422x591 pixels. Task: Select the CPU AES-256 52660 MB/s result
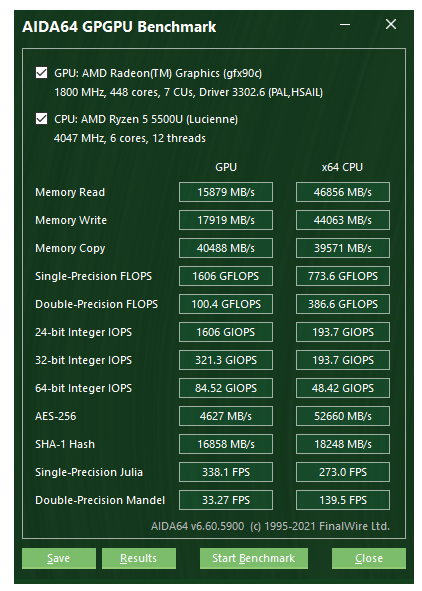[343, 416]
